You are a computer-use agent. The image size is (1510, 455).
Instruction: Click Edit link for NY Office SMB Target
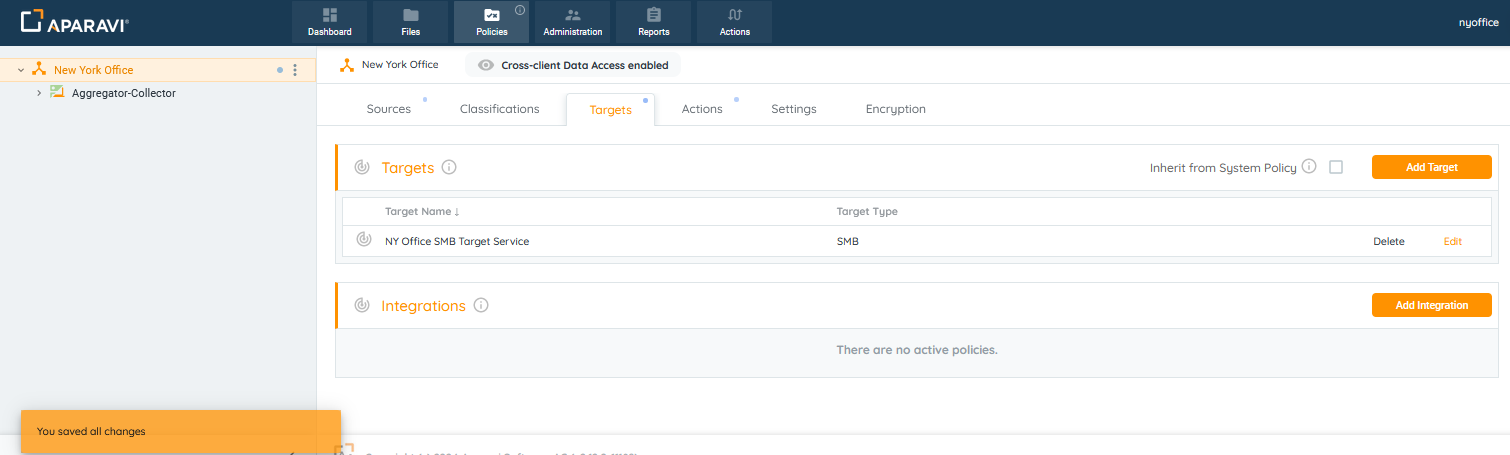click(x=1452, y=242)
